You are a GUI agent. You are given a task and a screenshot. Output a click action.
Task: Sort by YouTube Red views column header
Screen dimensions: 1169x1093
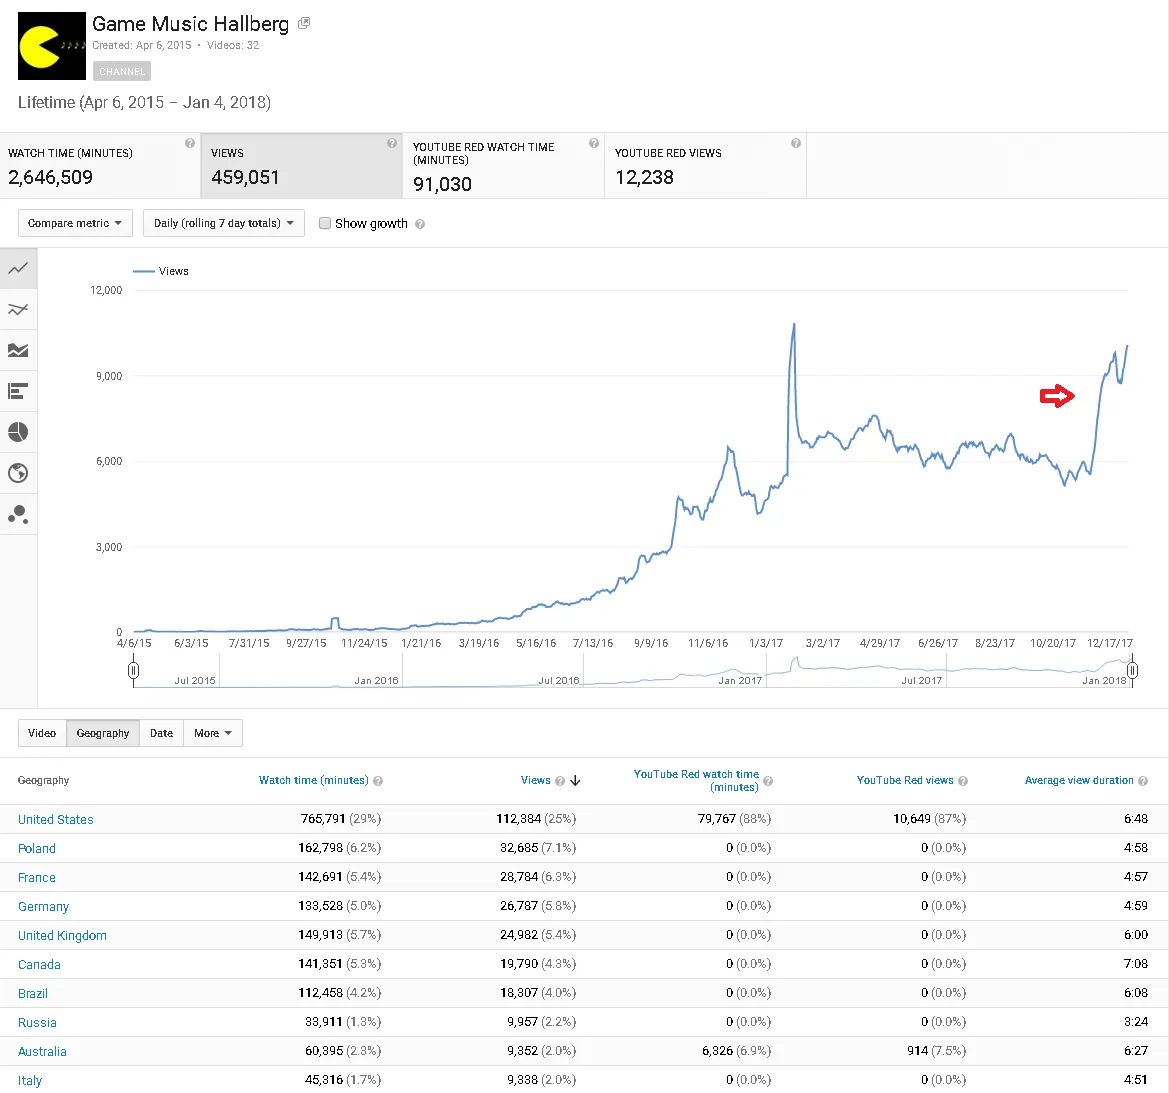tap(904, 780)
